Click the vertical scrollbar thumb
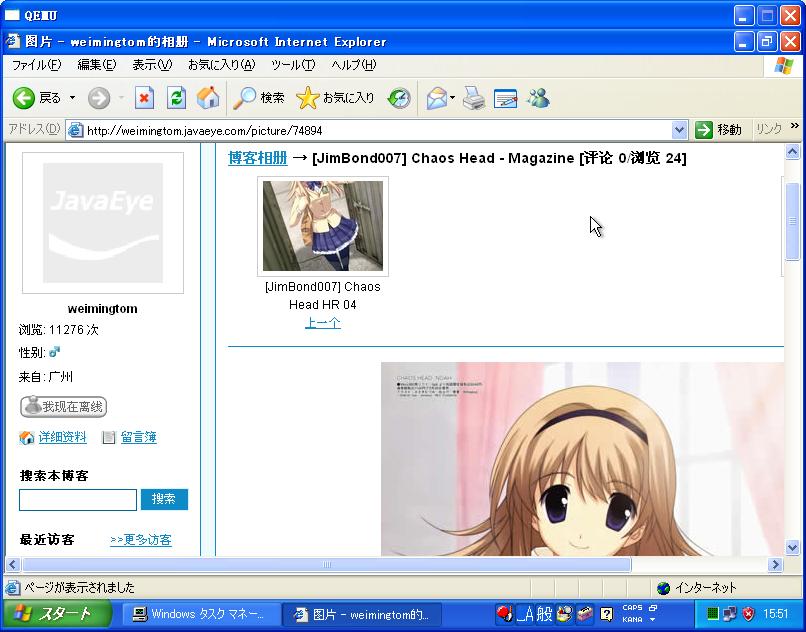Viewport: 806px width, 632px height. pos(792,221)
